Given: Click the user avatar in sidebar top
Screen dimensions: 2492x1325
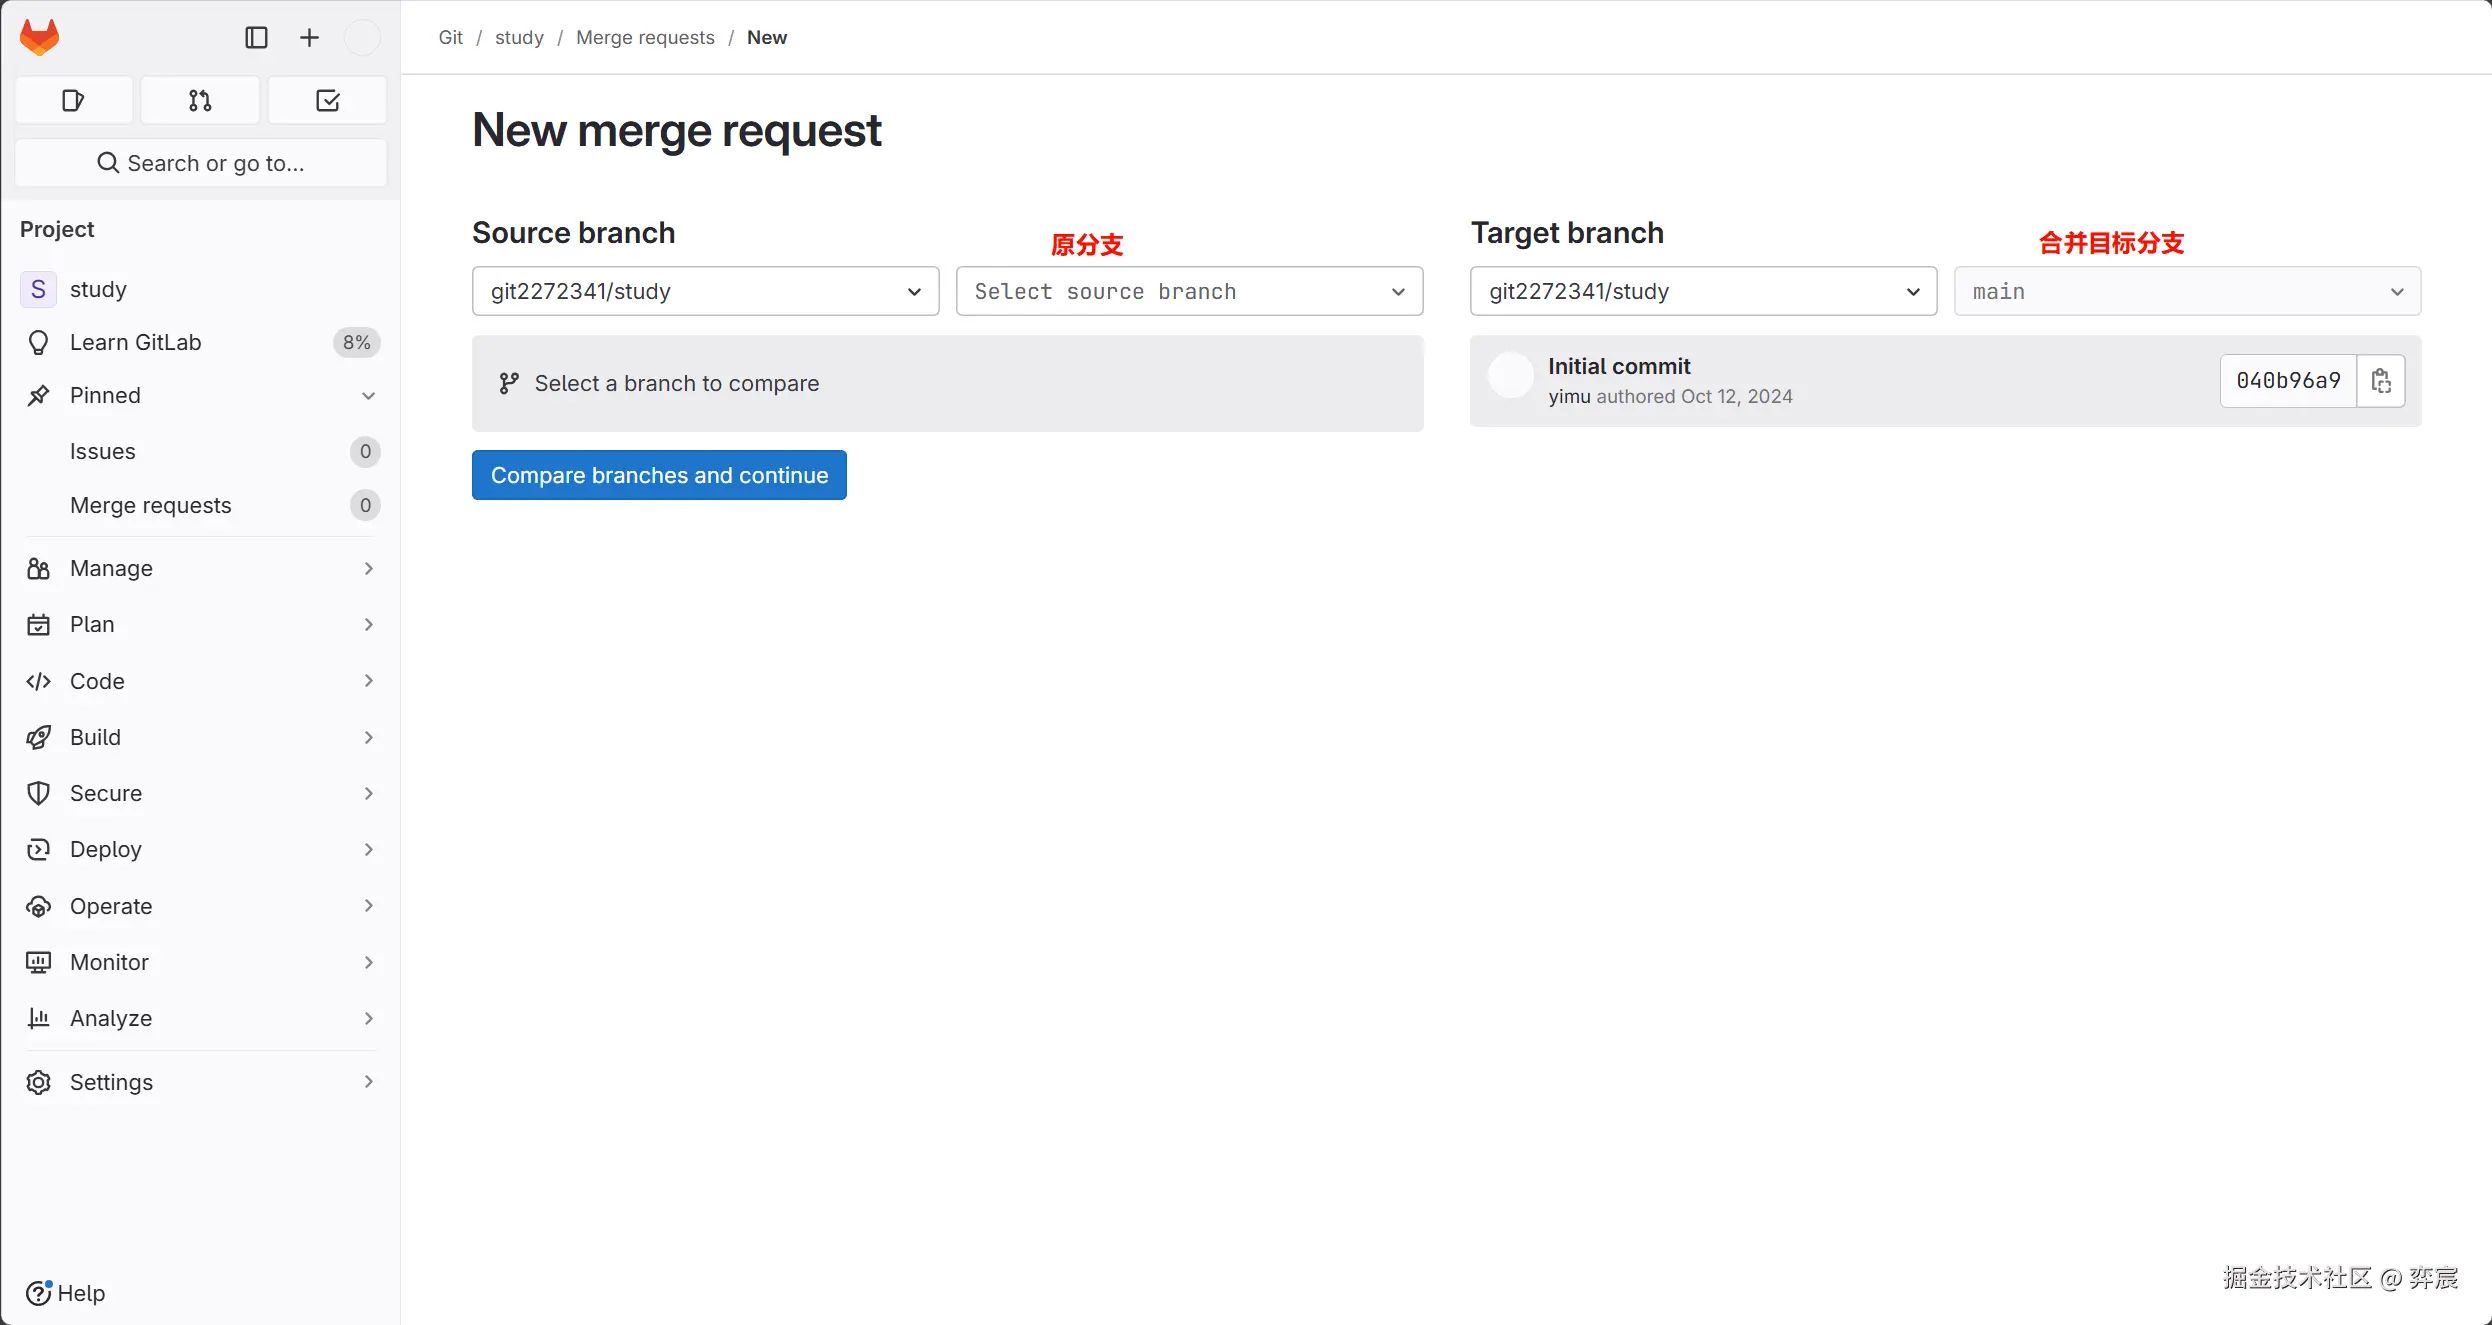Looking at the screenshot, I should coord(362,37).
